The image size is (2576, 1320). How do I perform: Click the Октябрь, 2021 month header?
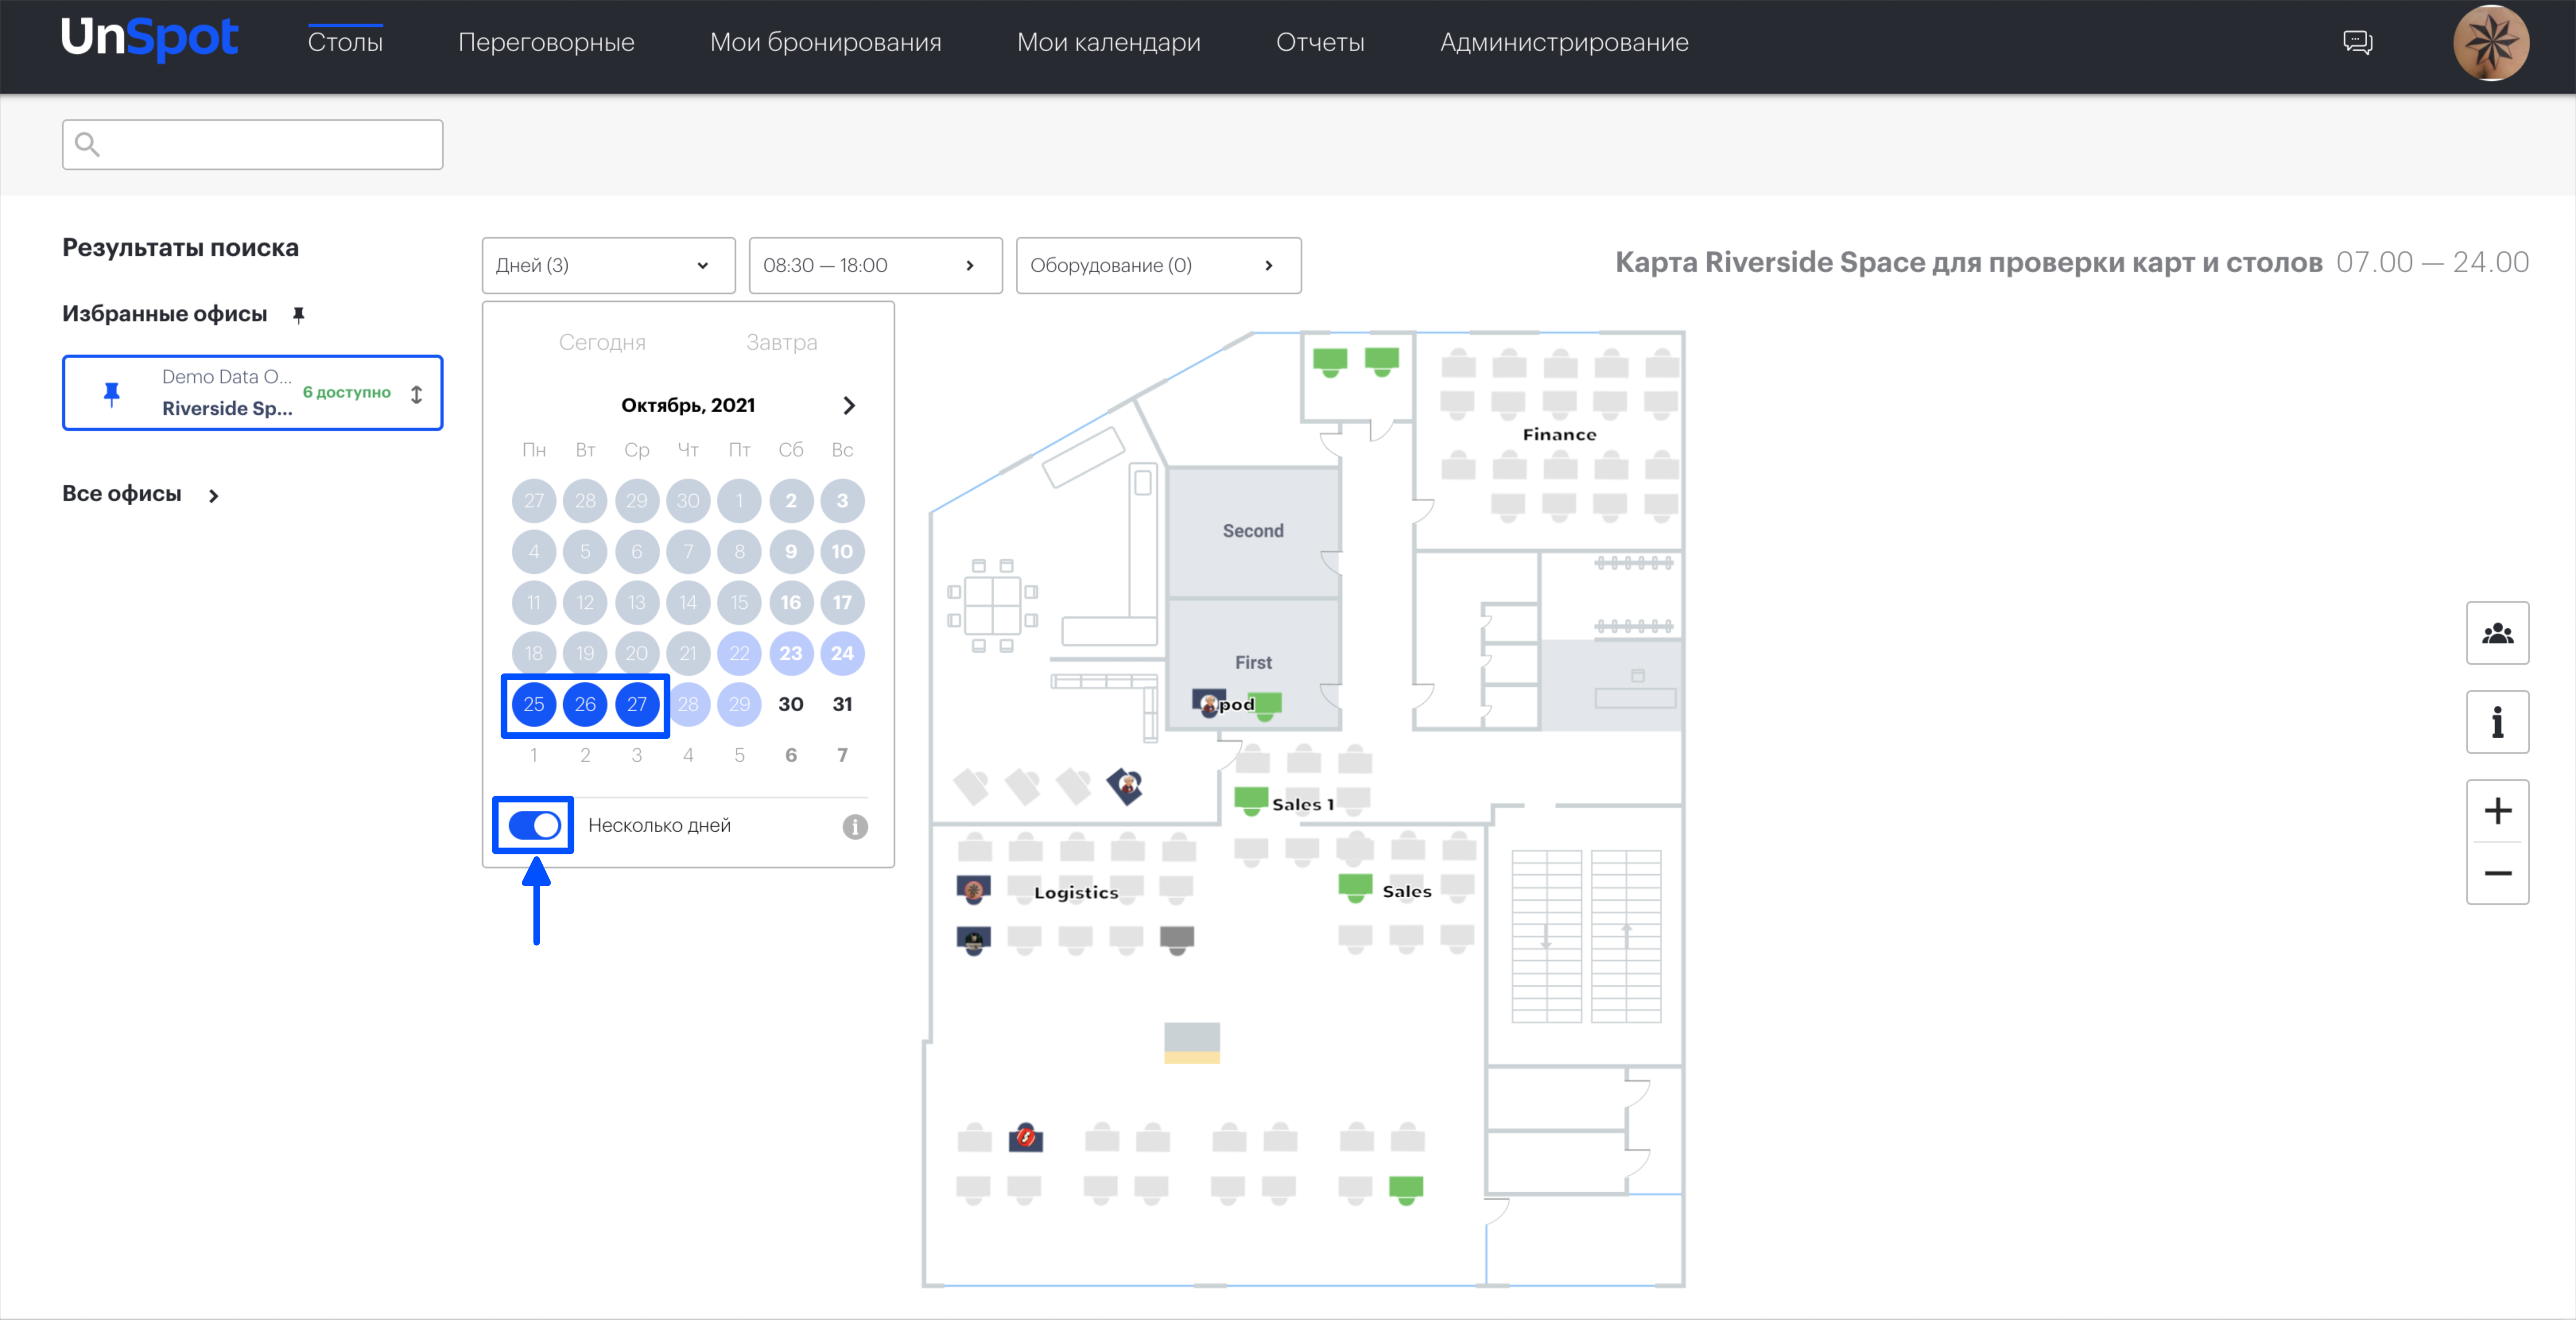688,406
